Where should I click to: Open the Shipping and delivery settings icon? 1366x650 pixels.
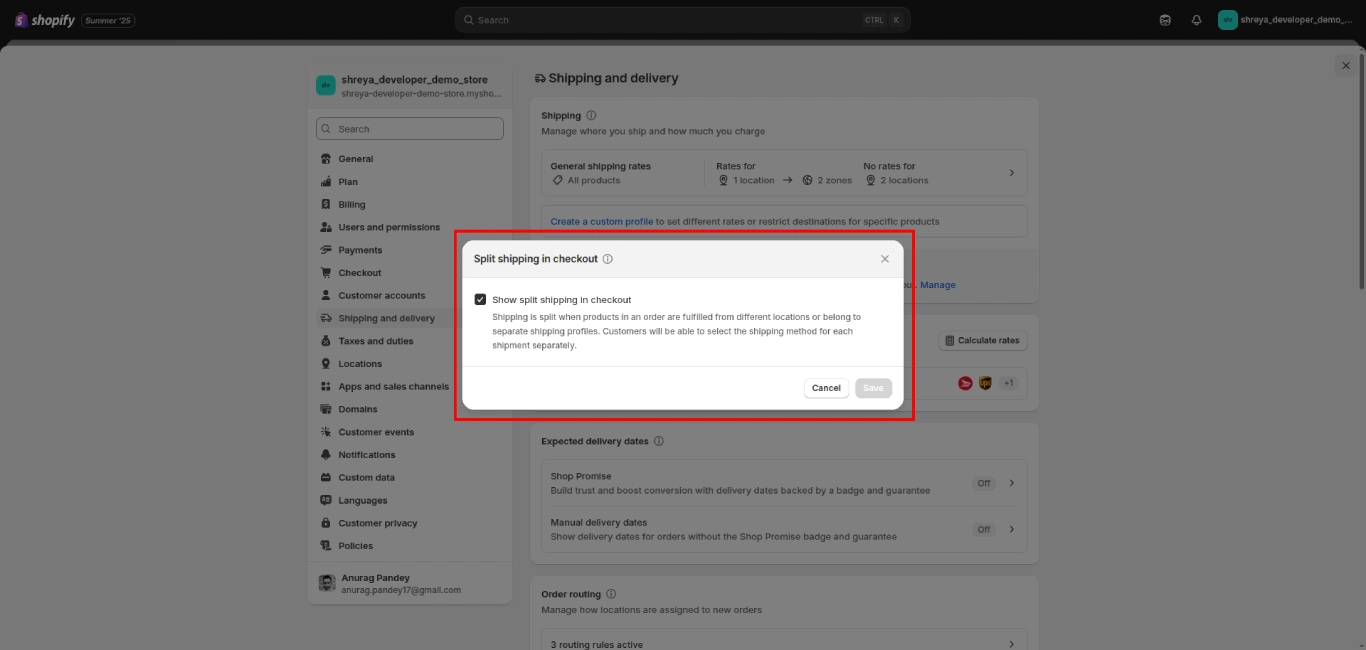point(327,317)
